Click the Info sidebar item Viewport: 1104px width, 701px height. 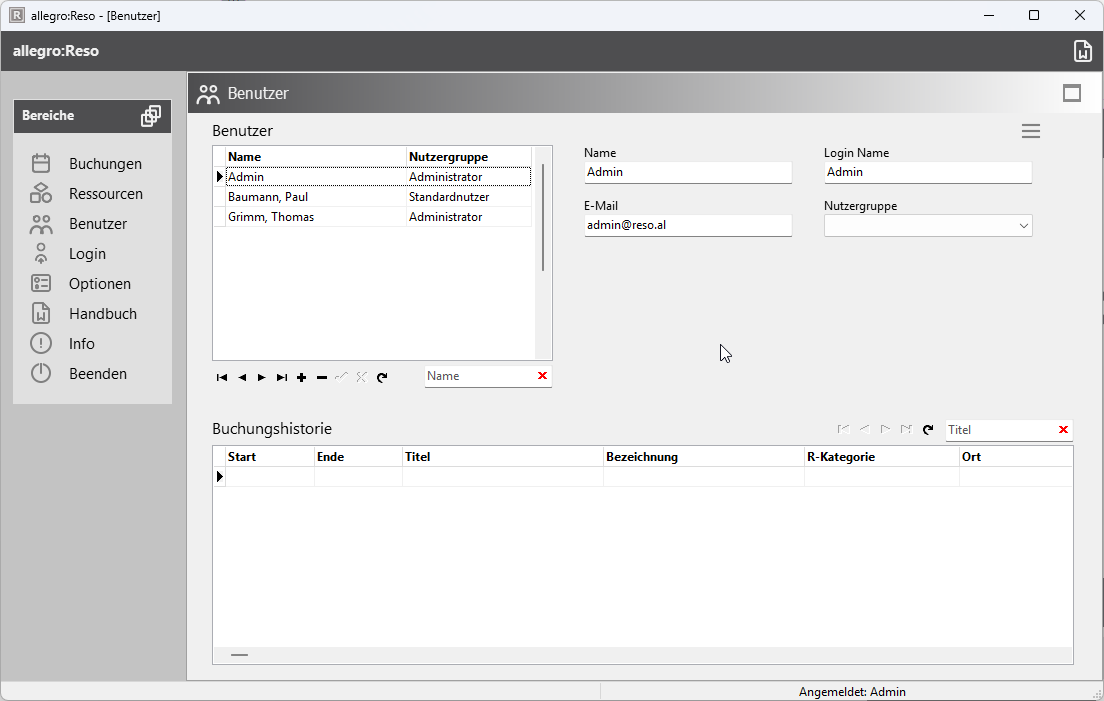coord(81,344)
